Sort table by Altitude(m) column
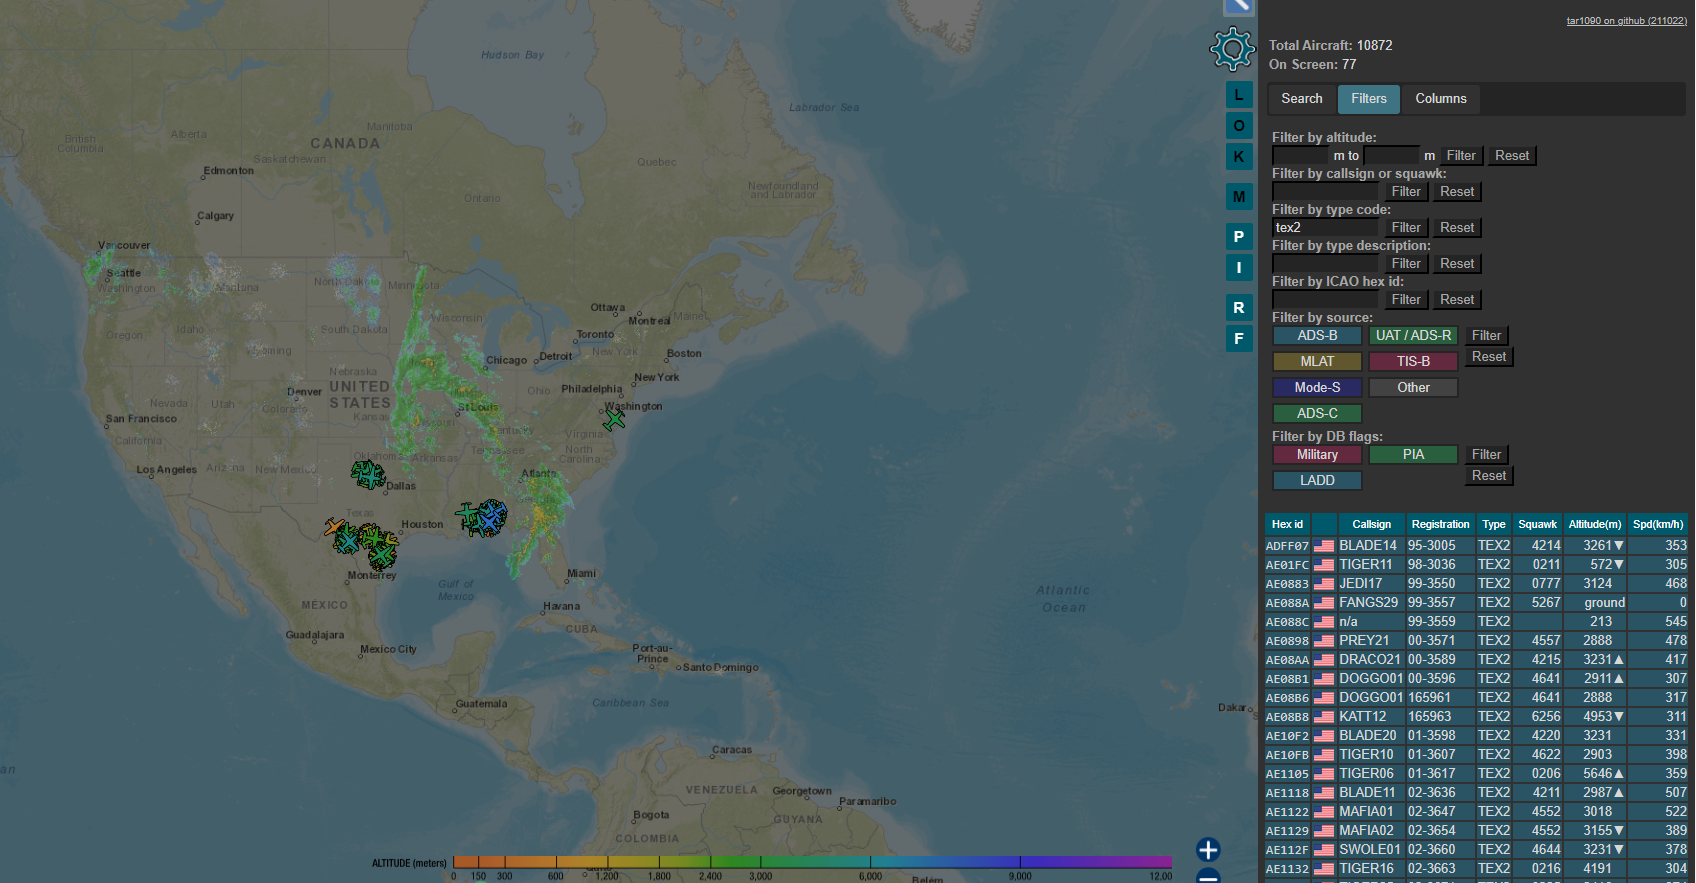The height and width of the screenshot is (883, 1696). point(1594,525)
